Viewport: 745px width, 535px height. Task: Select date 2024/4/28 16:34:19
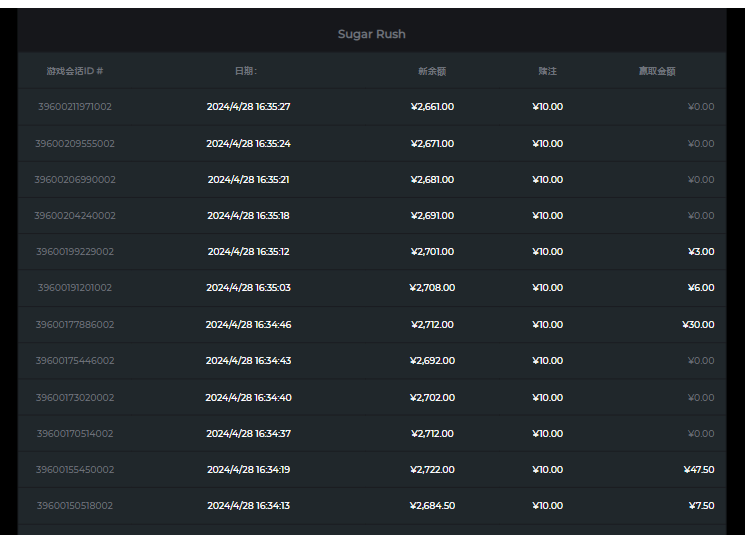(248, 470)
